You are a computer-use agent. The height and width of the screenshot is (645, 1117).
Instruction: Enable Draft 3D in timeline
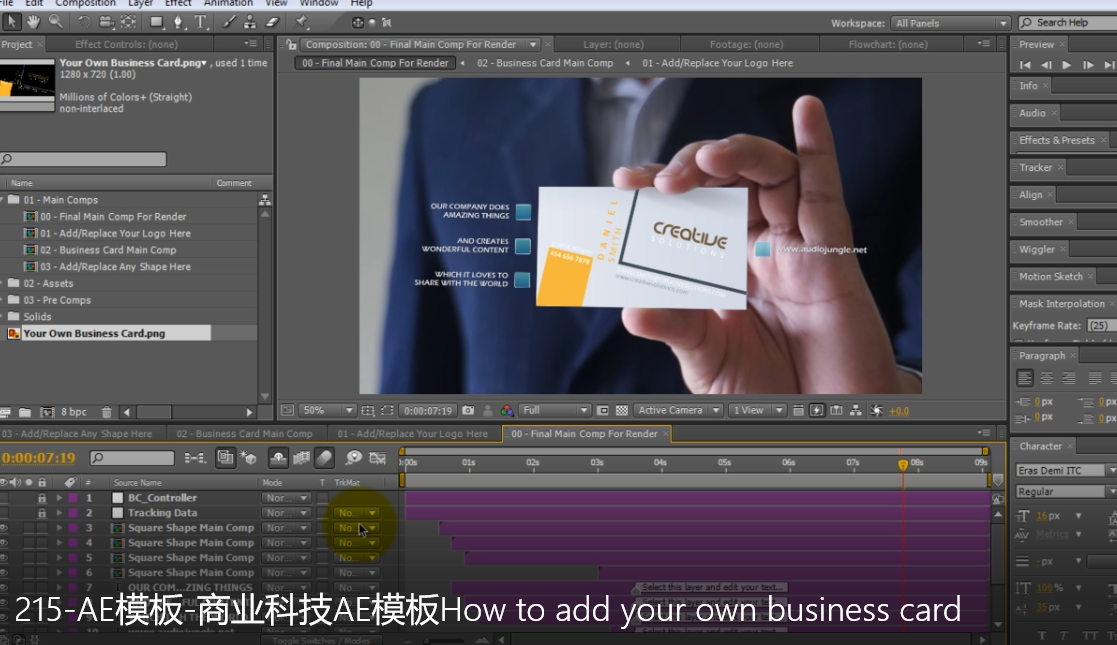[x=249, y=458]
